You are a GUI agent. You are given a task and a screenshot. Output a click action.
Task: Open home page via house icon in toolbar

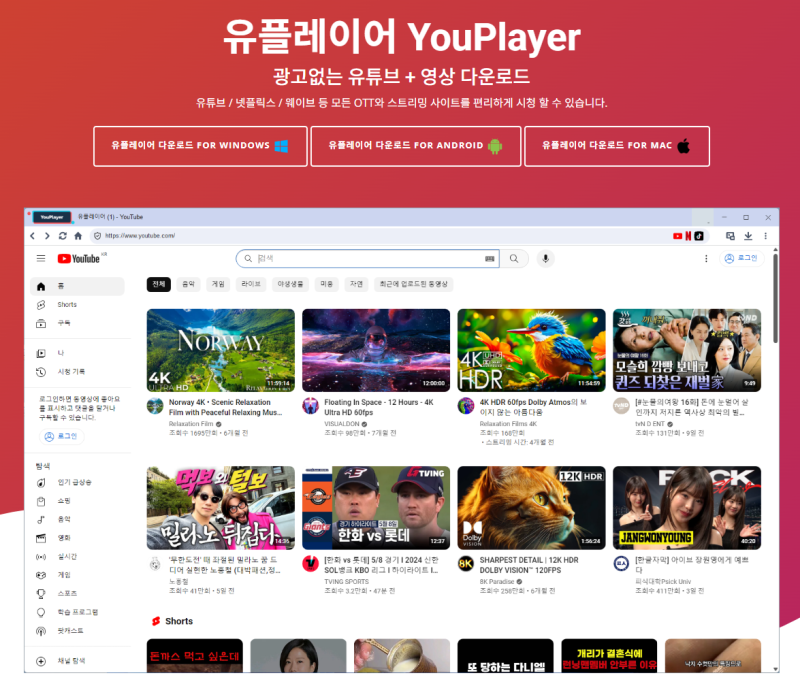(78, 236)
